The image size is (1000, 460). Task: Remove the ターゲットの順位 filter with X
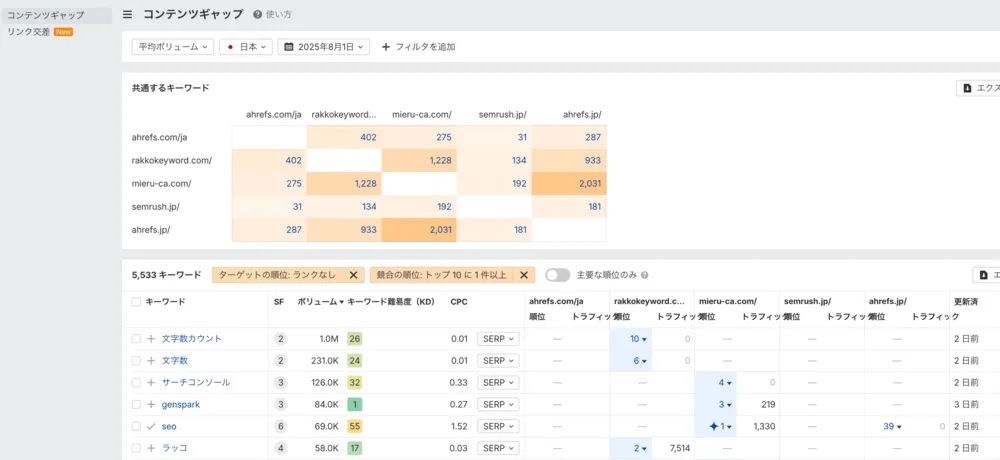click(353, 275)
